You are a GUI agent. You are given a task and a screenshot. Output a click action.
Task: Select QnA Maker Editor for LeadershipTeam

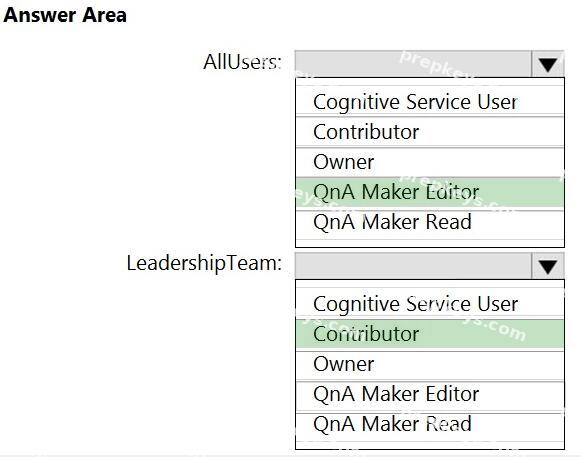[430, 394]
